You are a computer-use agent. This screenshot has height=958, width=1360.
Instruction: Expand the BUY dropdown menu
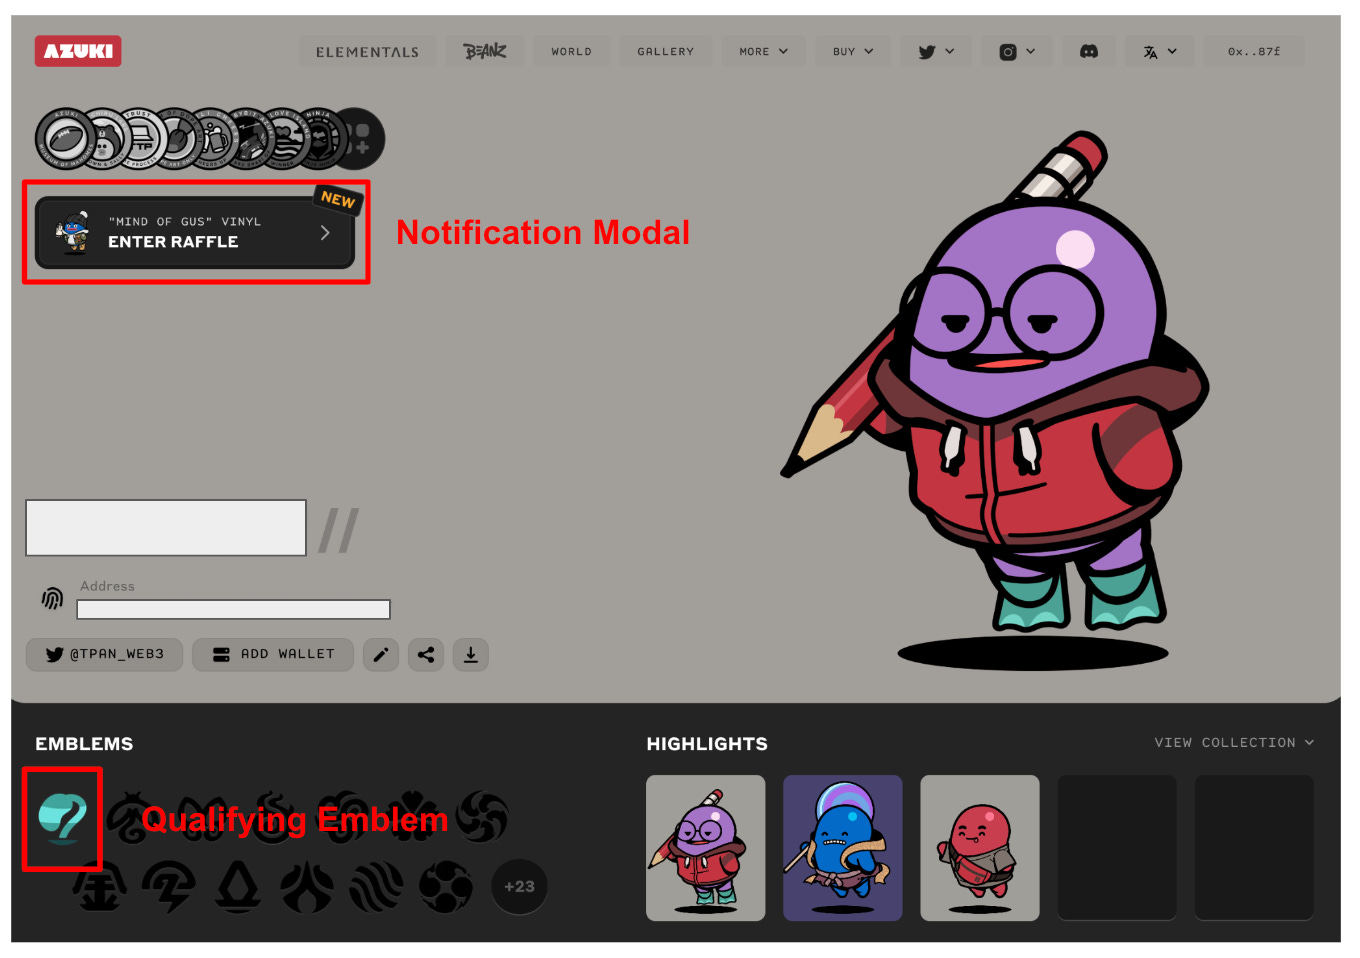[x=853, y=51]
